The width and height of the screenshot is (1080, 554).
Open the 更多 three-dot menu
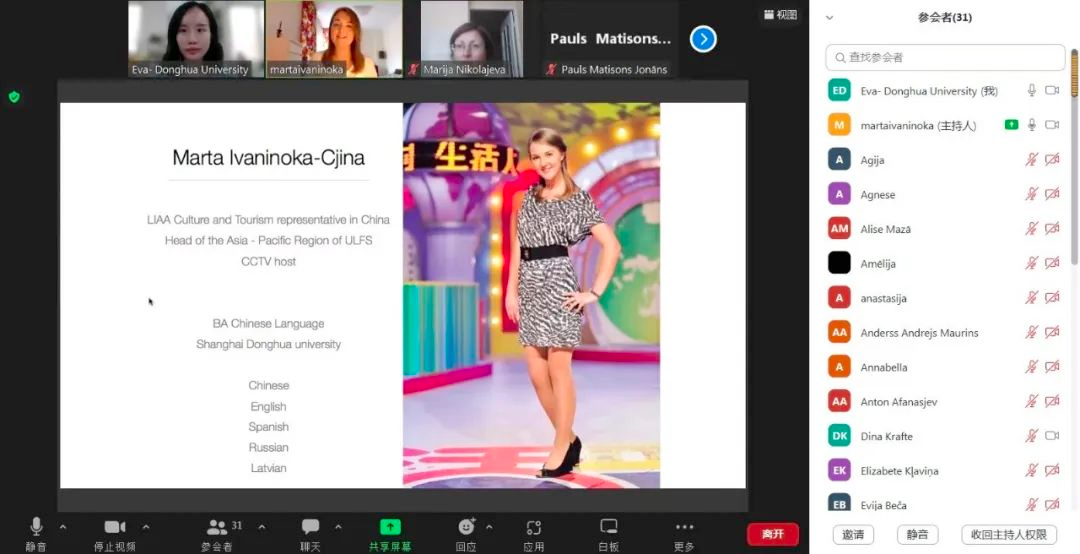click(x=684, y=527)
